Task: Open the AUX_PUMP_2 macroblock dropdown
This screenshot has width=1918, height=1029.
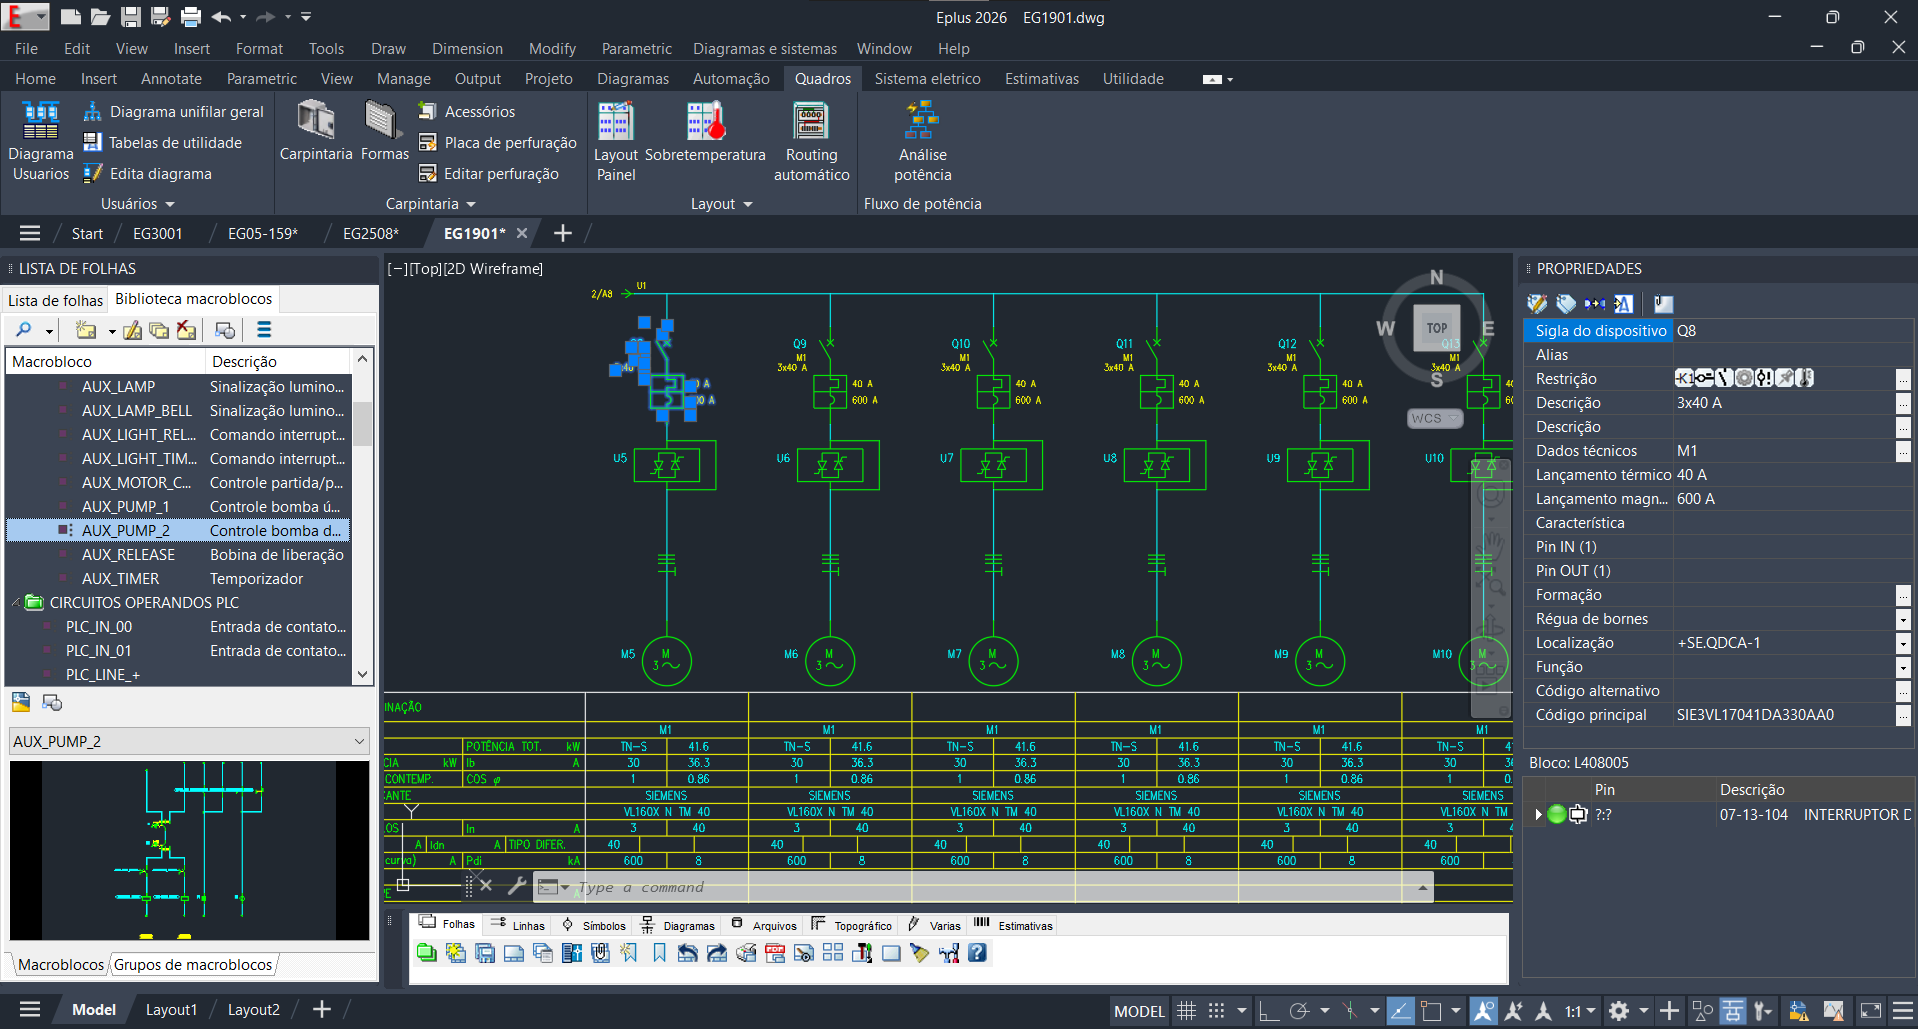Action: point(359,741)
